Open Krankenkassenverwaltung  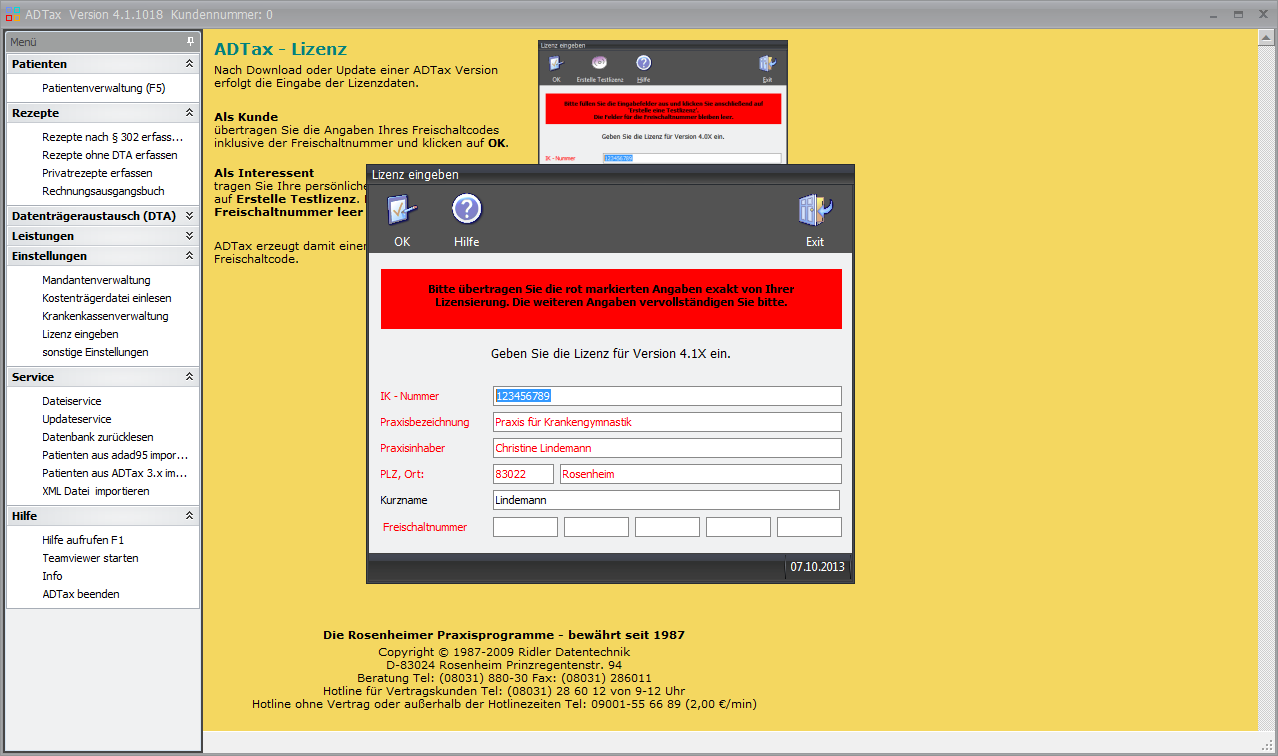tap(105, 316)
